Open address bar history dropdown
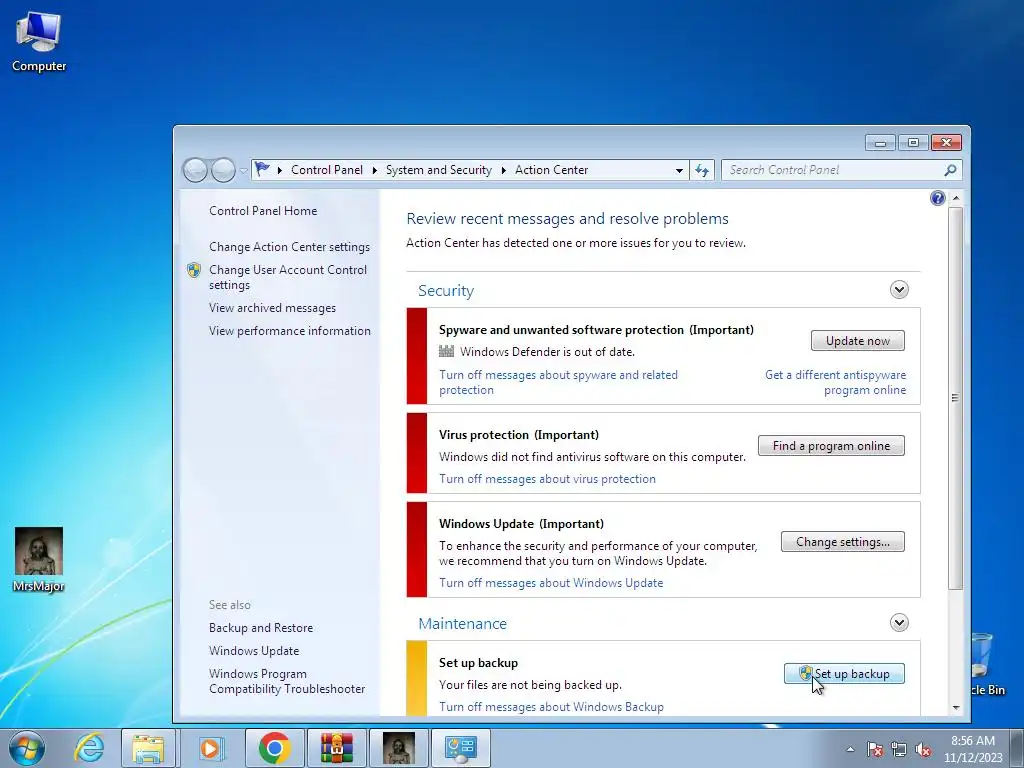The image size is (1024, 768). pyautogui.click(x=679, y=170)
